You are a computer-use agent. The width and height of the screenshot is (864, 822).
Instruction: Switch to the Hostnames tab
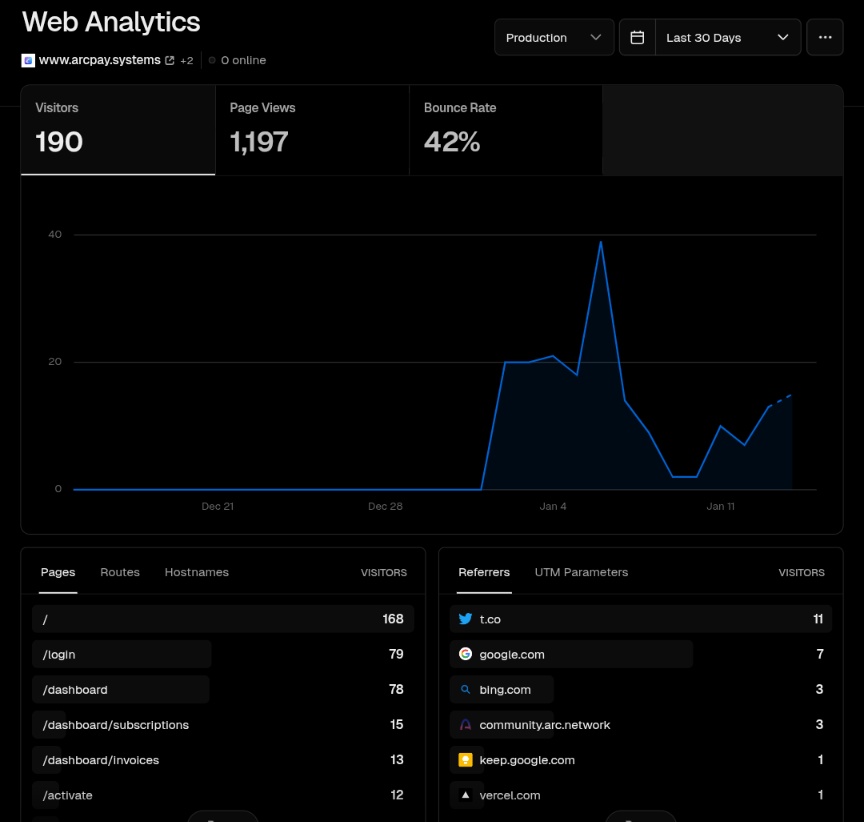coord(197,572)
